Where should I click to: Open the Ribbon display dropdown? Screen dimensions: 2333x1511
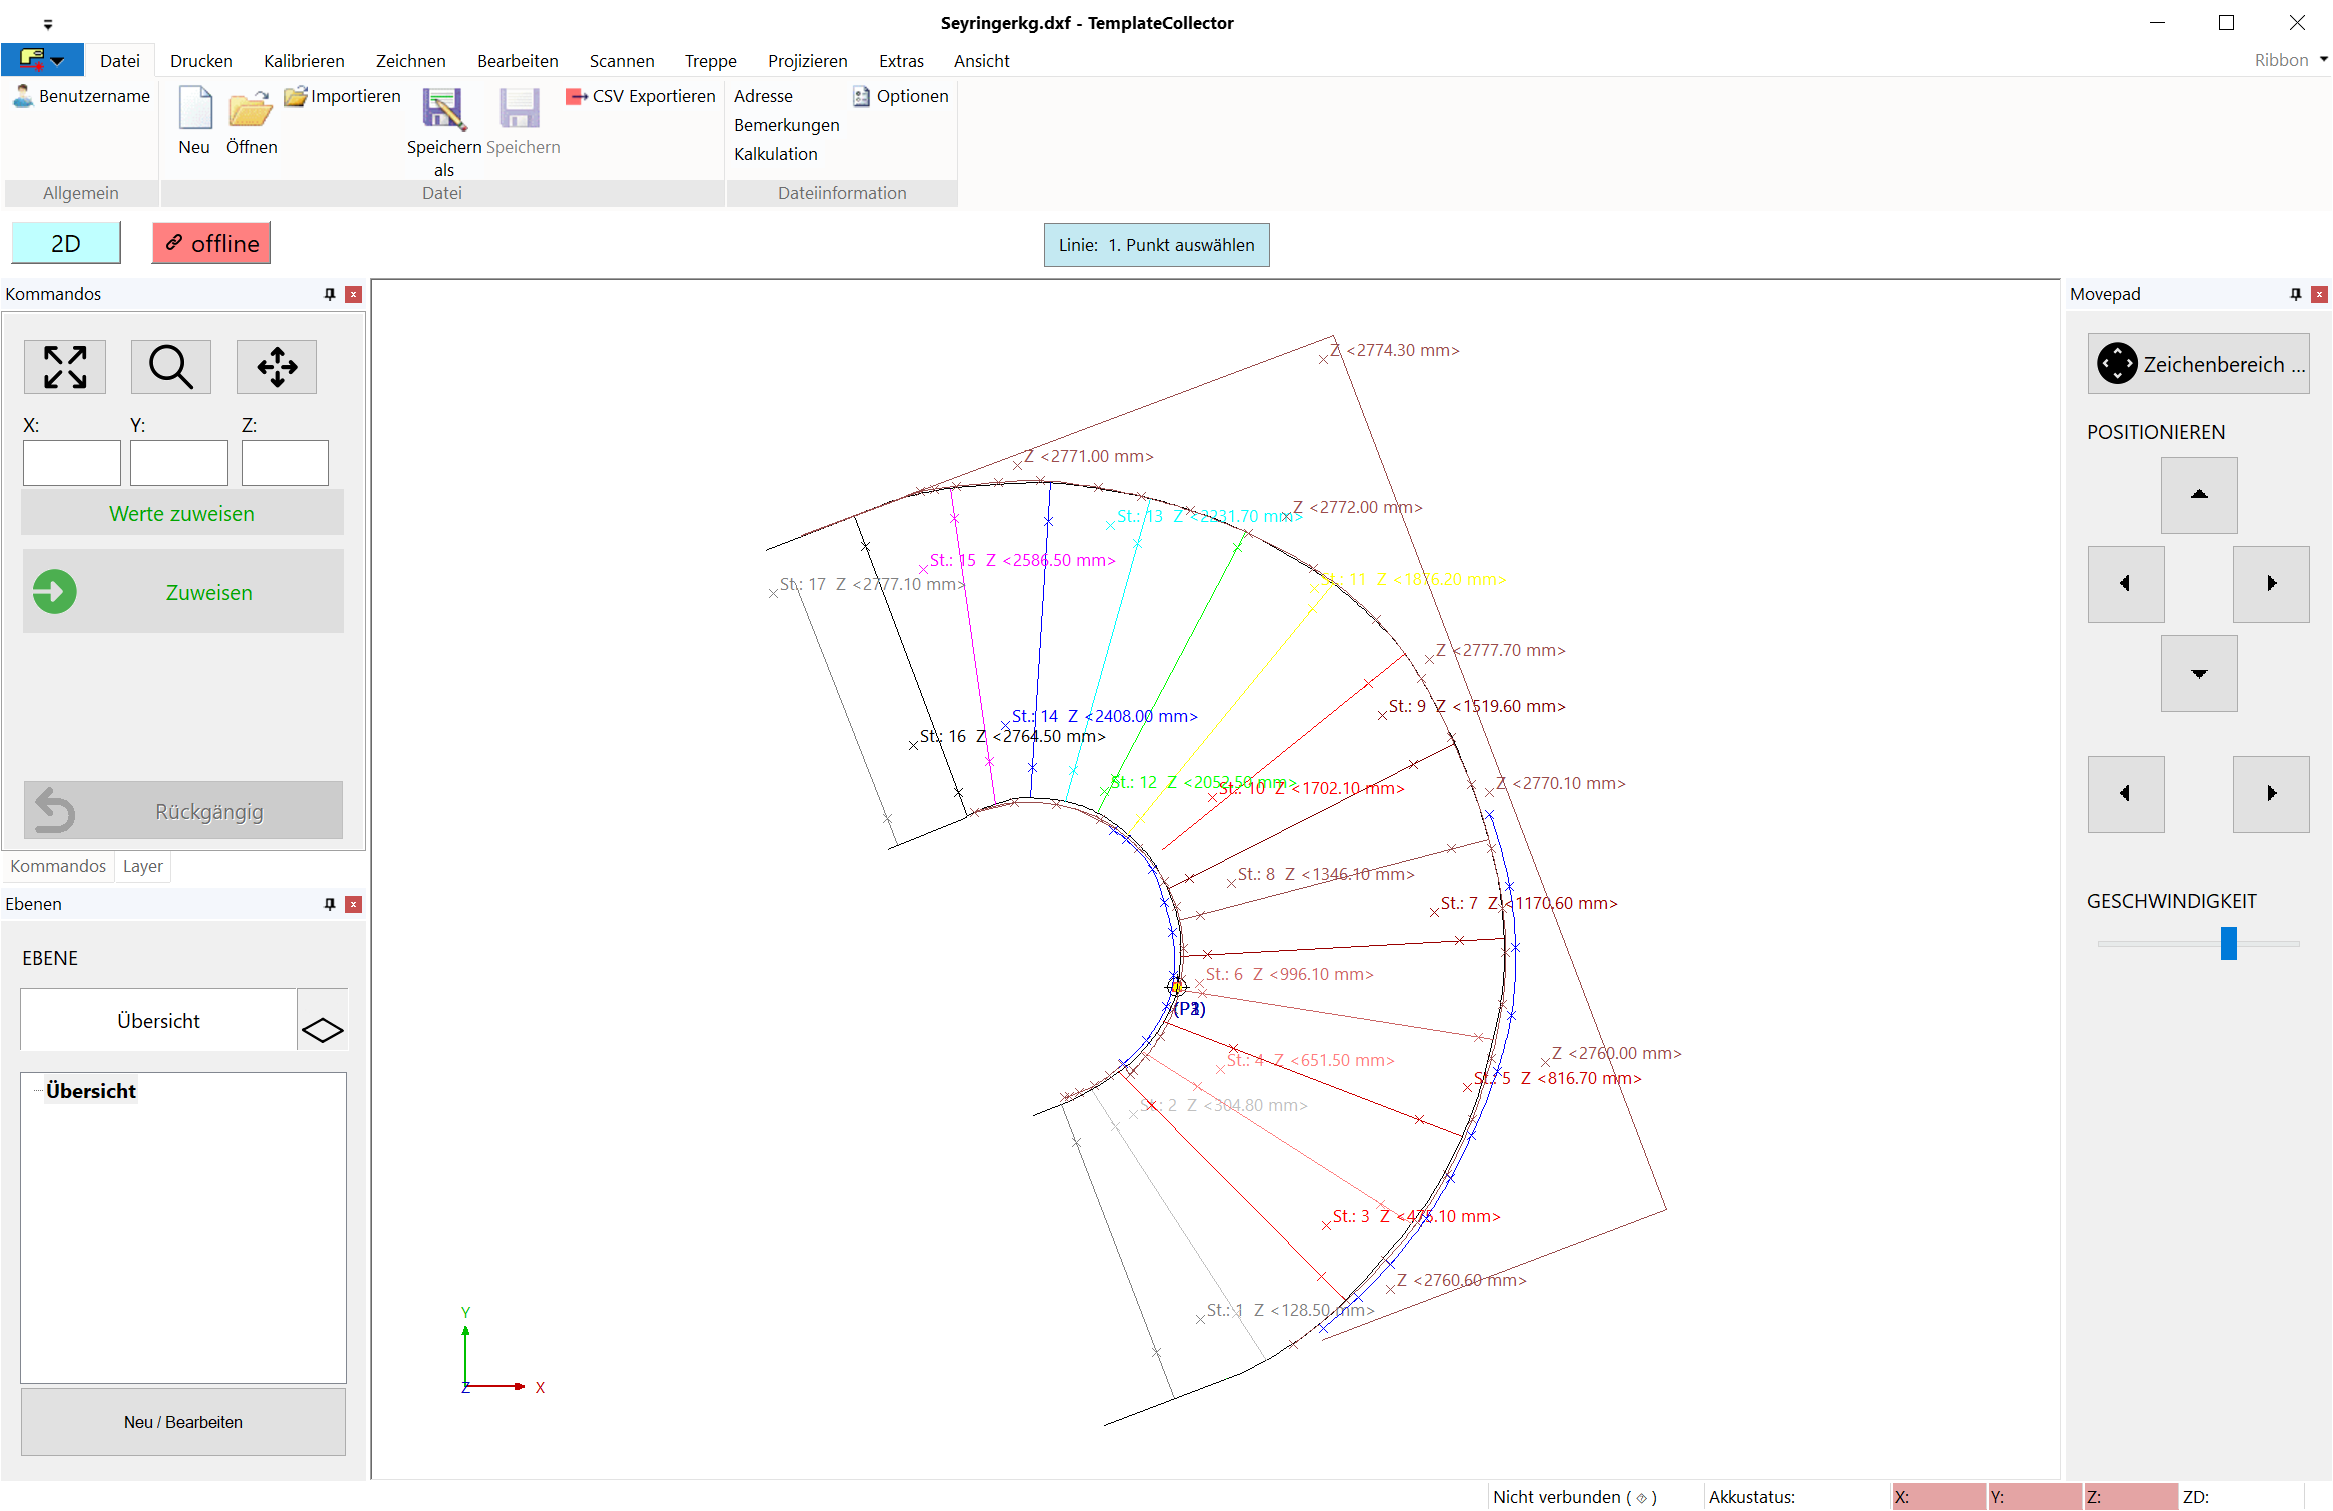coord(2324,60)
